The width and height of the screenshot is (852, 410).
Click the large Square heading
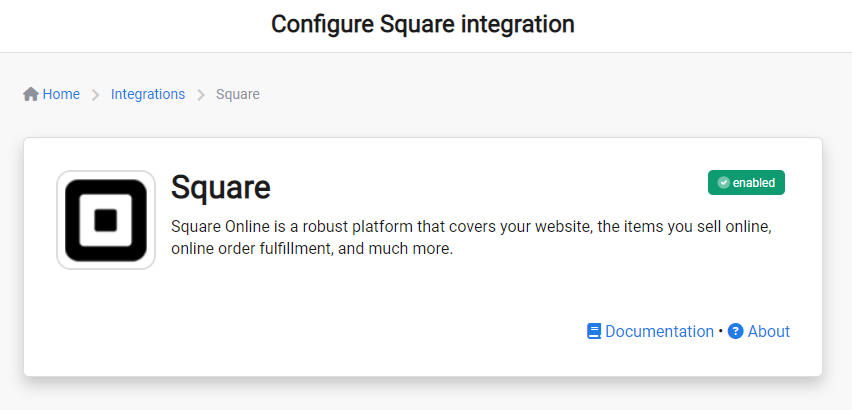pyautogui.click(x=221, y=187)
